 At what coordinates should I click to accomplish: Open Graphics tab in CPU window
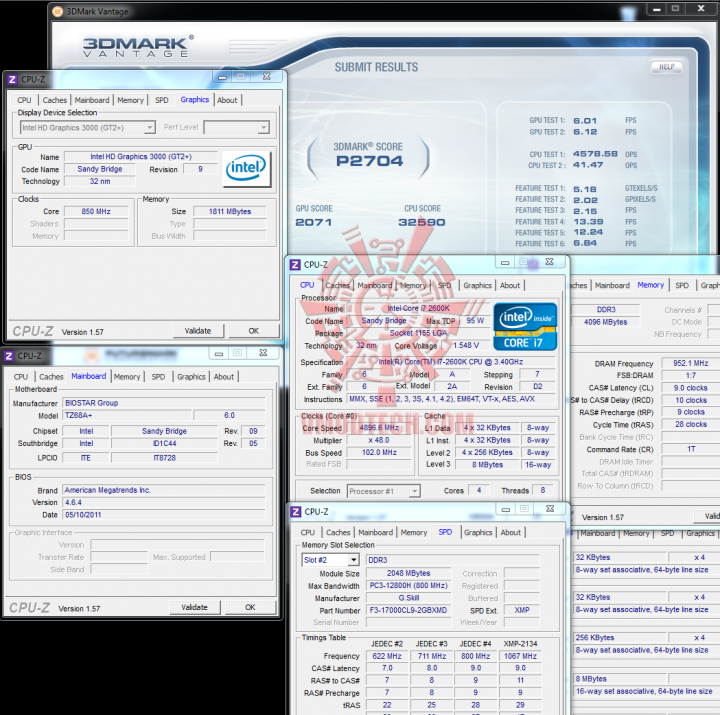click(478, 285)
